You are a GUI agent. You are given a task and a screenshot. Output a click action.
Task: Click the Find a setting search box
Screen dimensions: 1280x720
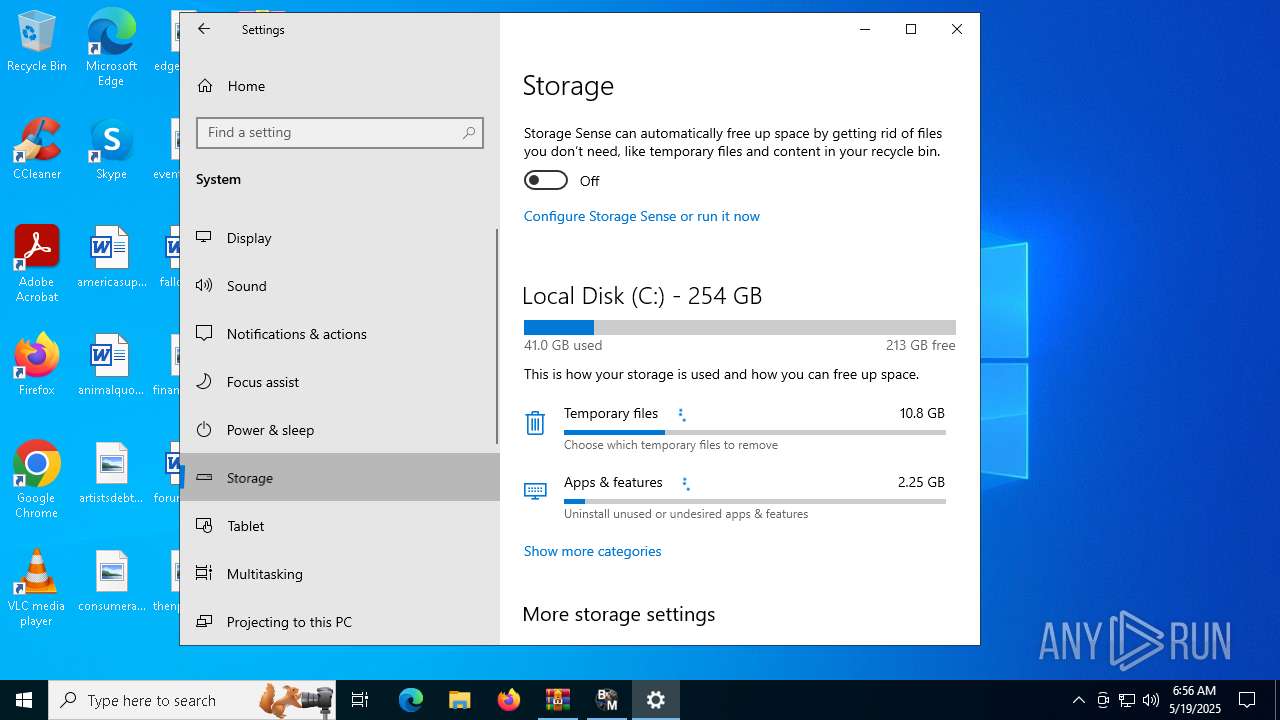click(x=340, y=133)
